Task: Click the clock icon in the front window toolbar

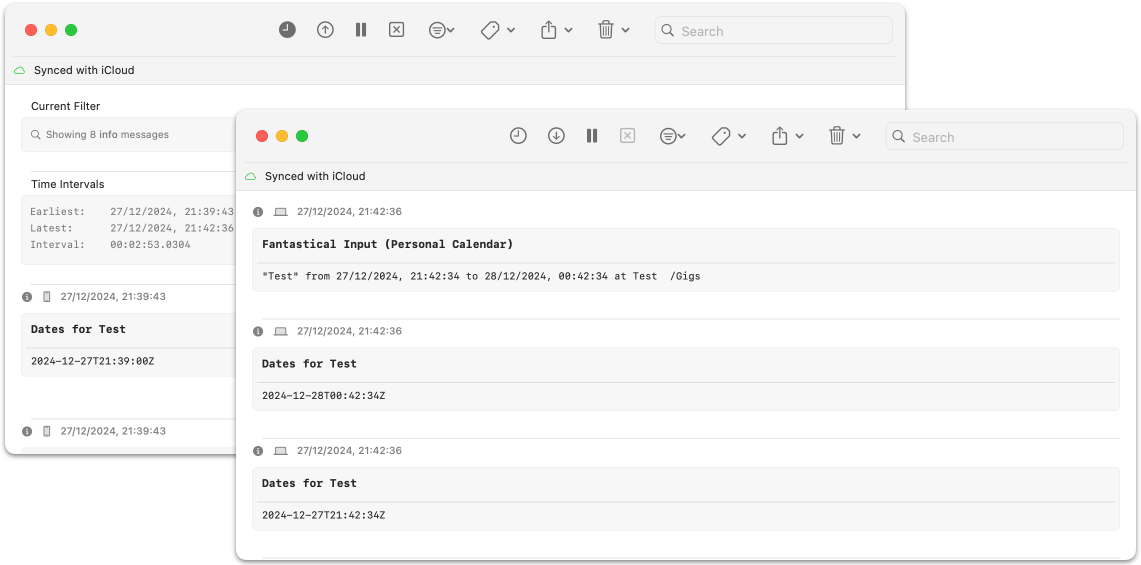Action: coord(518,136)
